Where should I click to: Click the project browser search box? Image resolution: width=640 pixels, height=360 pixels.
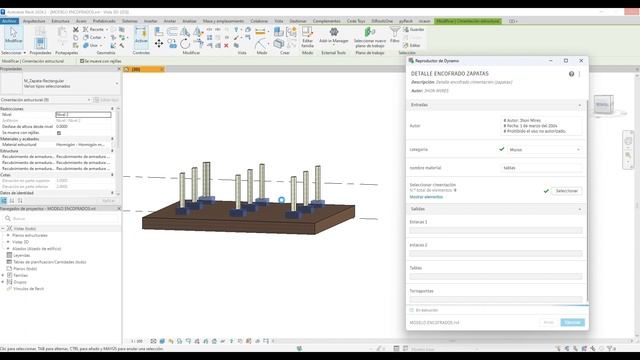pos(61,218)
